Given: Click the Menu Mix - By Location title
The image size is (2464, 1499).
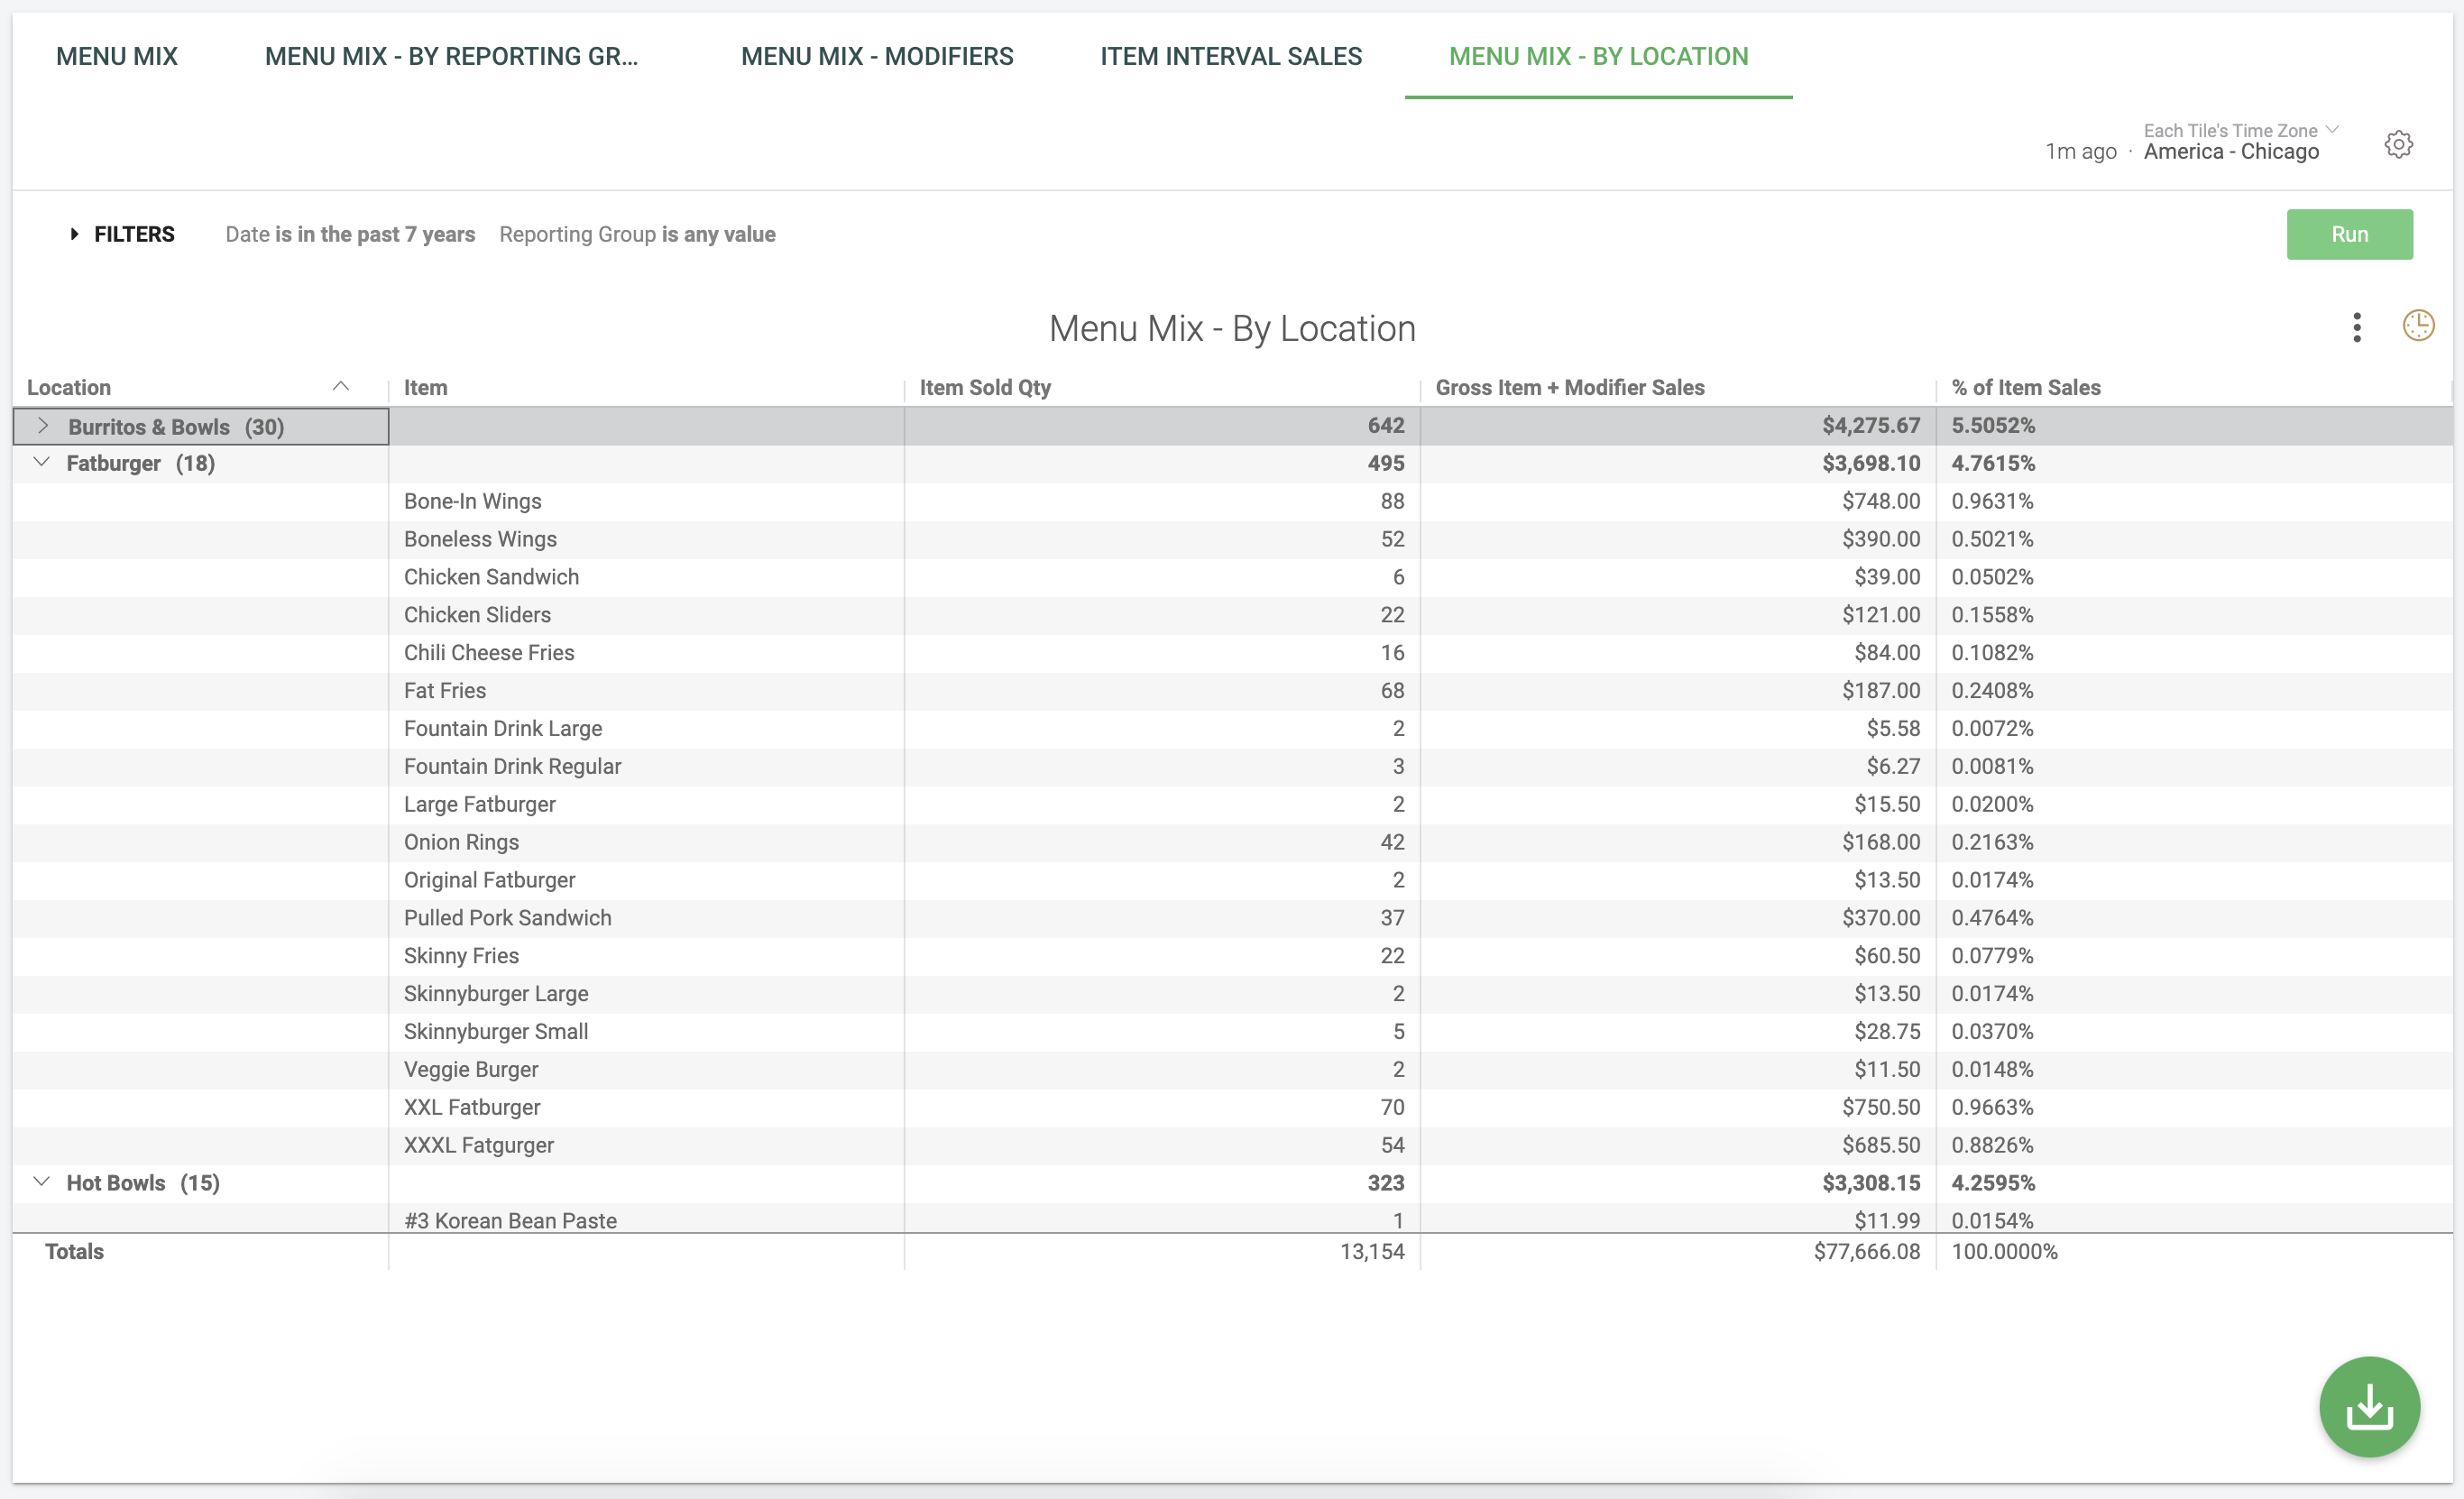Looking at the screenshot, I should [1232, 328].
